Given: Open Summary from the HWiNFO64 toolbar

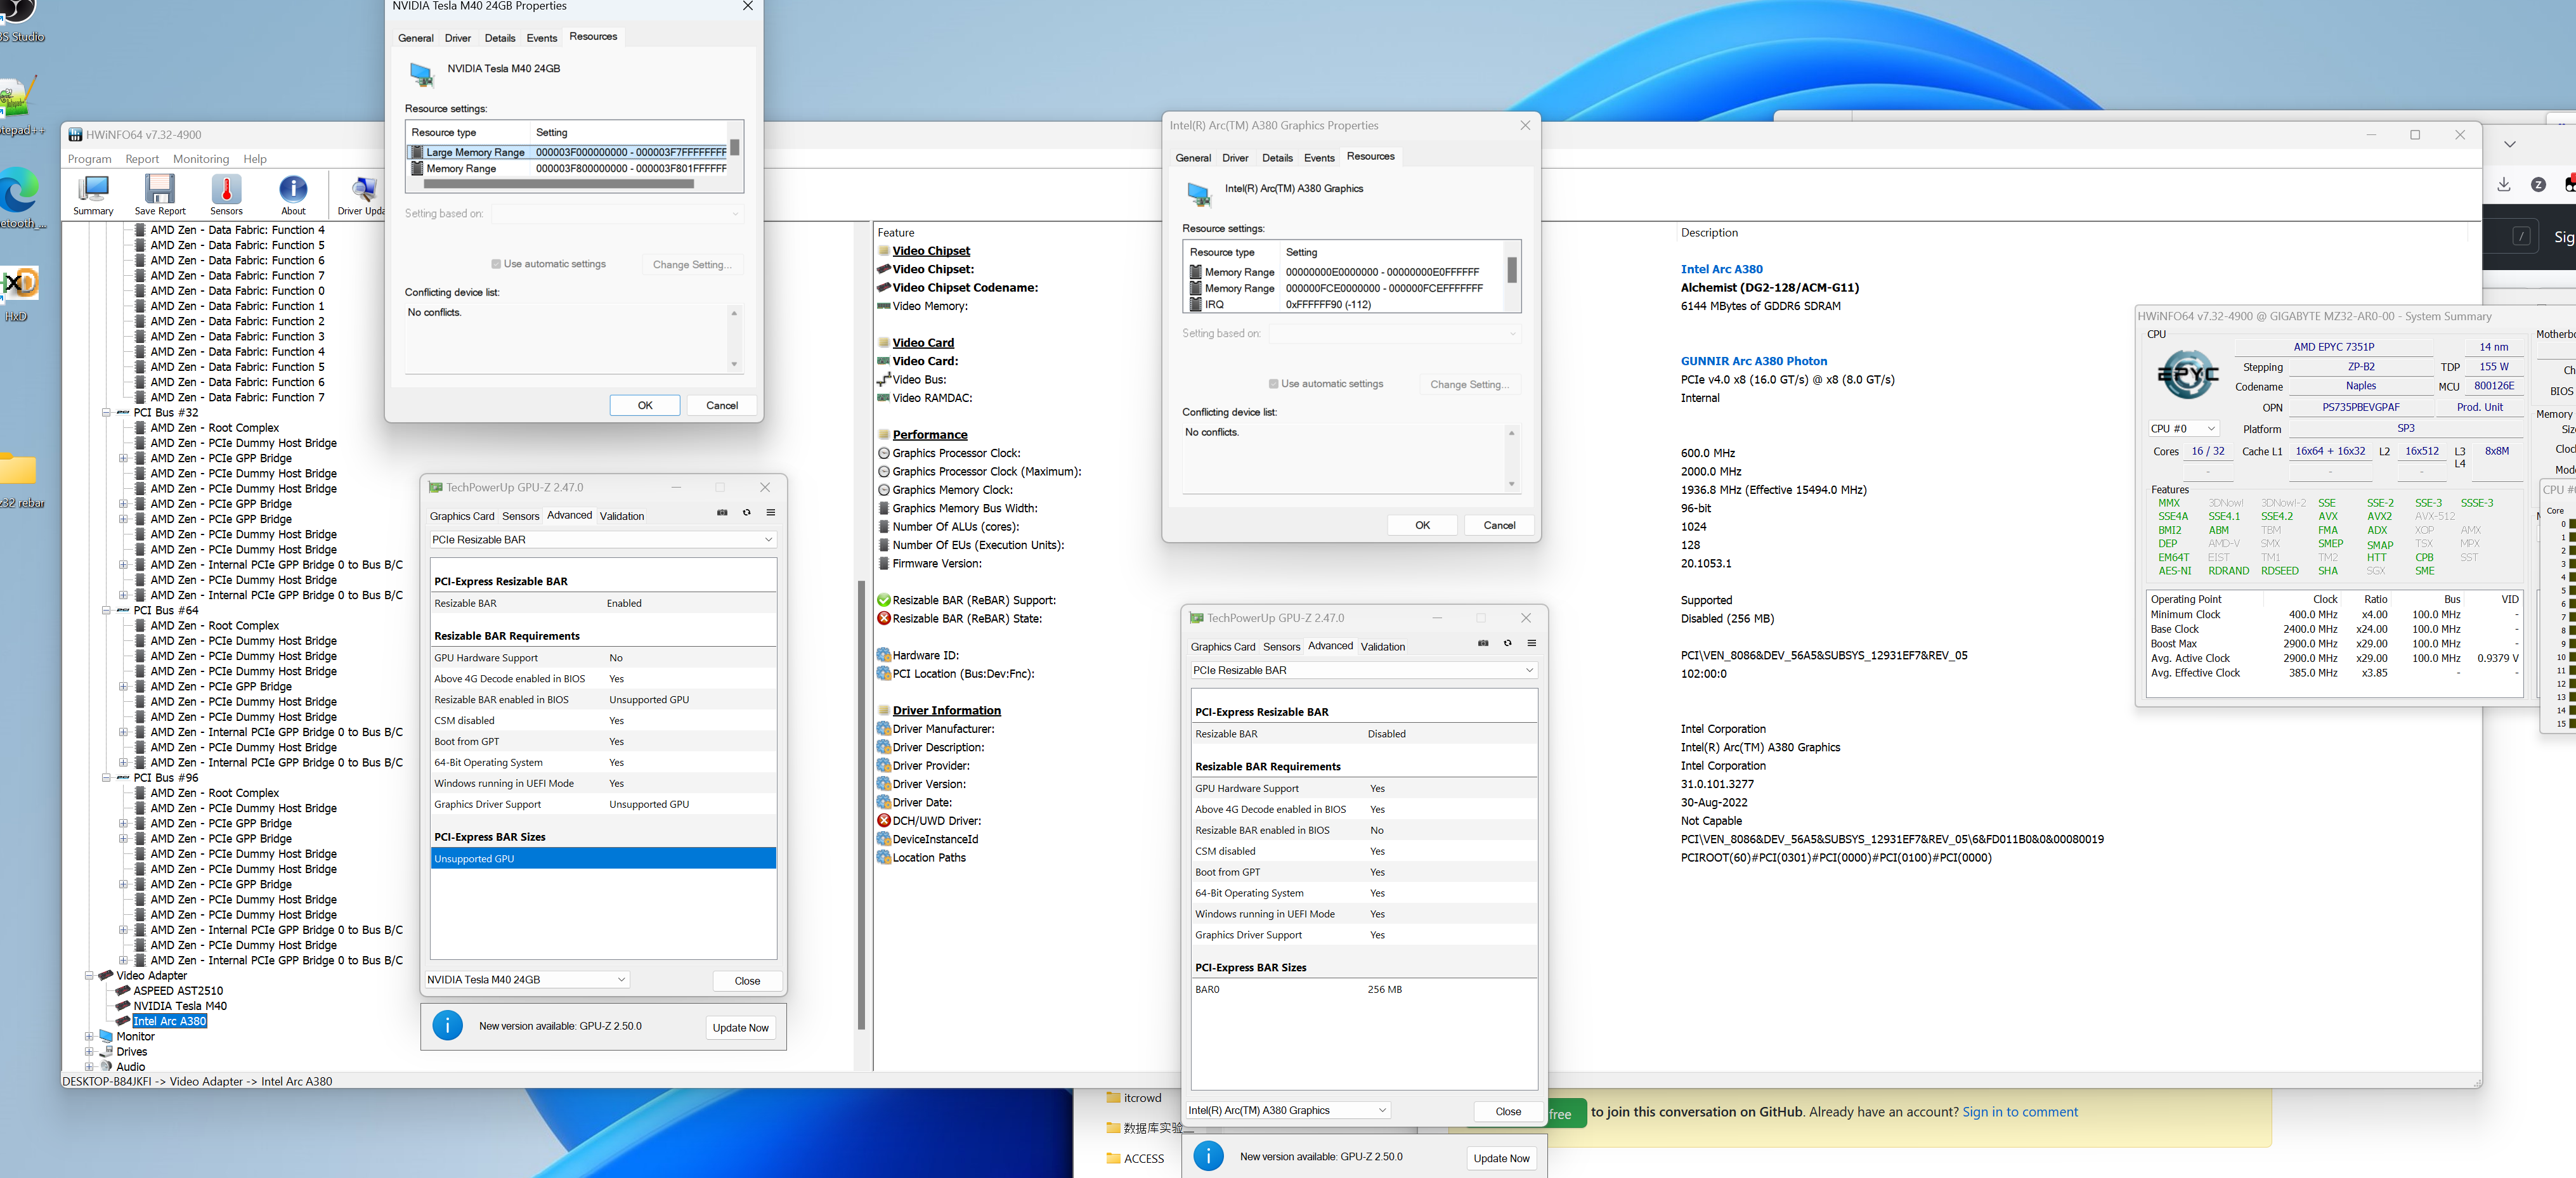Looking at the screenshot, I should (x=93, y=194).
